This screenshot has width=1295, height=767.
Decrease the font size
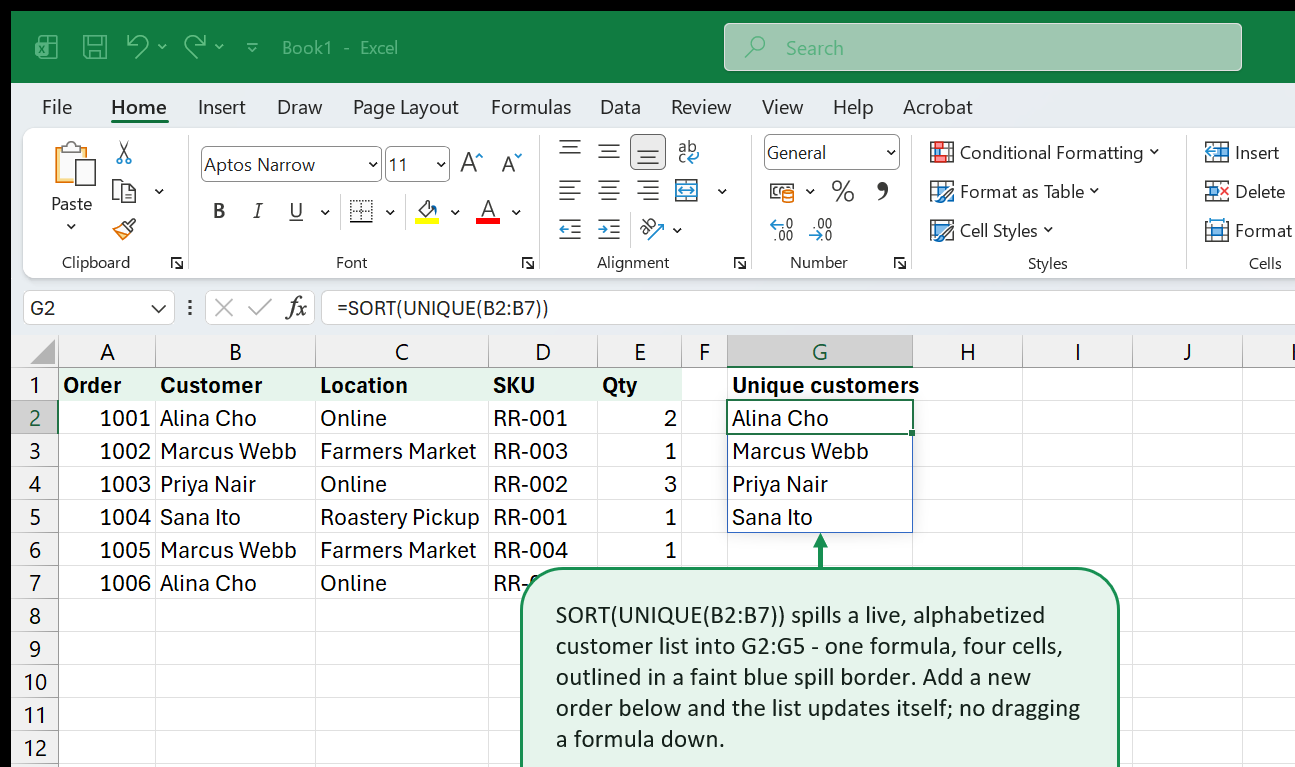pos(510,164)
